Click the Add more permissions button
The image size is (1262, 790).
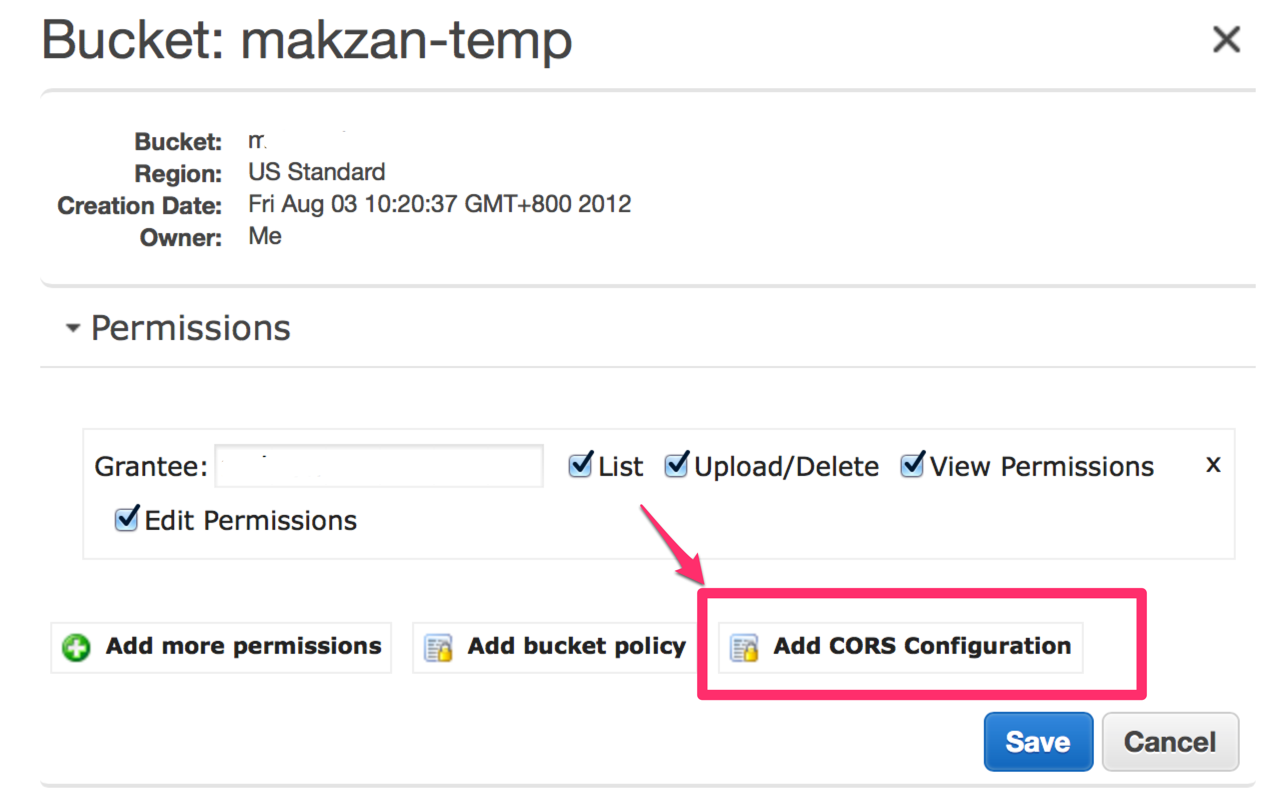221,647
